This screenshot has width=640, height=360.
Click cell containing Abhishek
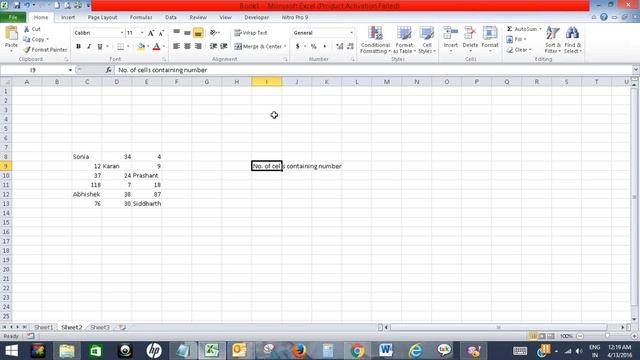pos(87,194)
